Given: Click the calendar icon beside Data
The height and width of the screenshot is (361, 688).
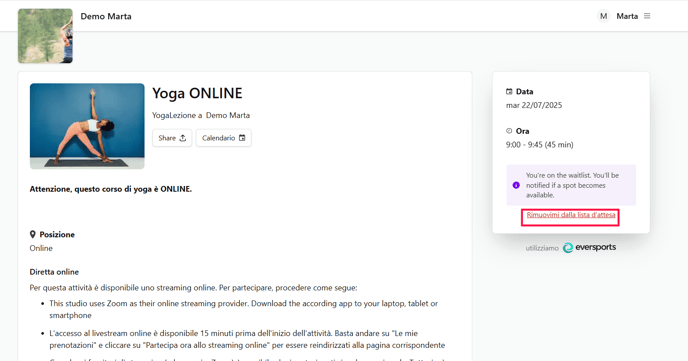Looking at the screenshot, I should click(509, 92).
